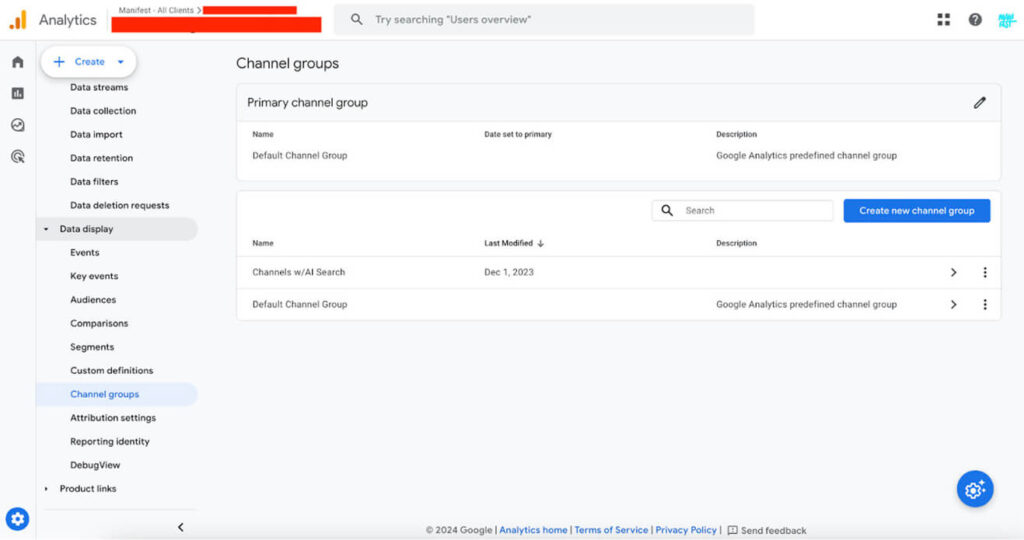1024x540 pixels.
Task: Collapse the Data display section
Action: (46, 229)
